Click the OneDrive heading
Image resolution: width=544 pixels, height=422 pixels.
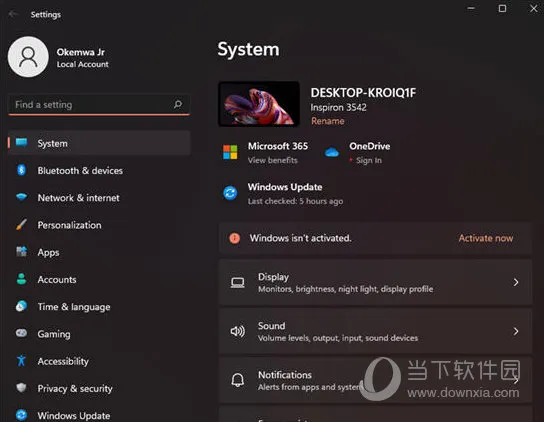click(x=369, y=146)
